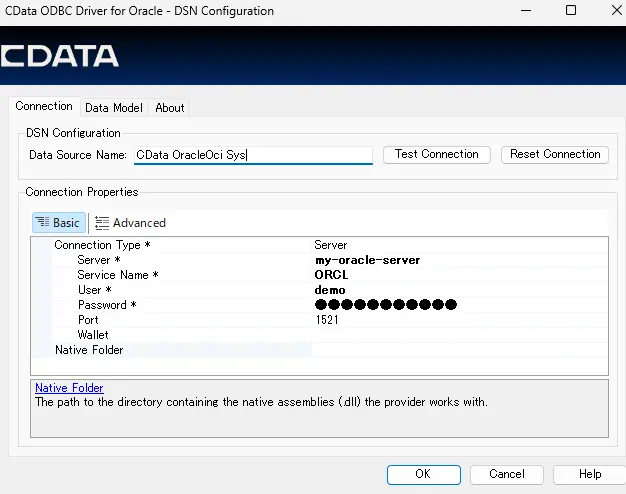626x494 pixels.
Task: Select the empty Wallet value cell
Action: (460, 335)
